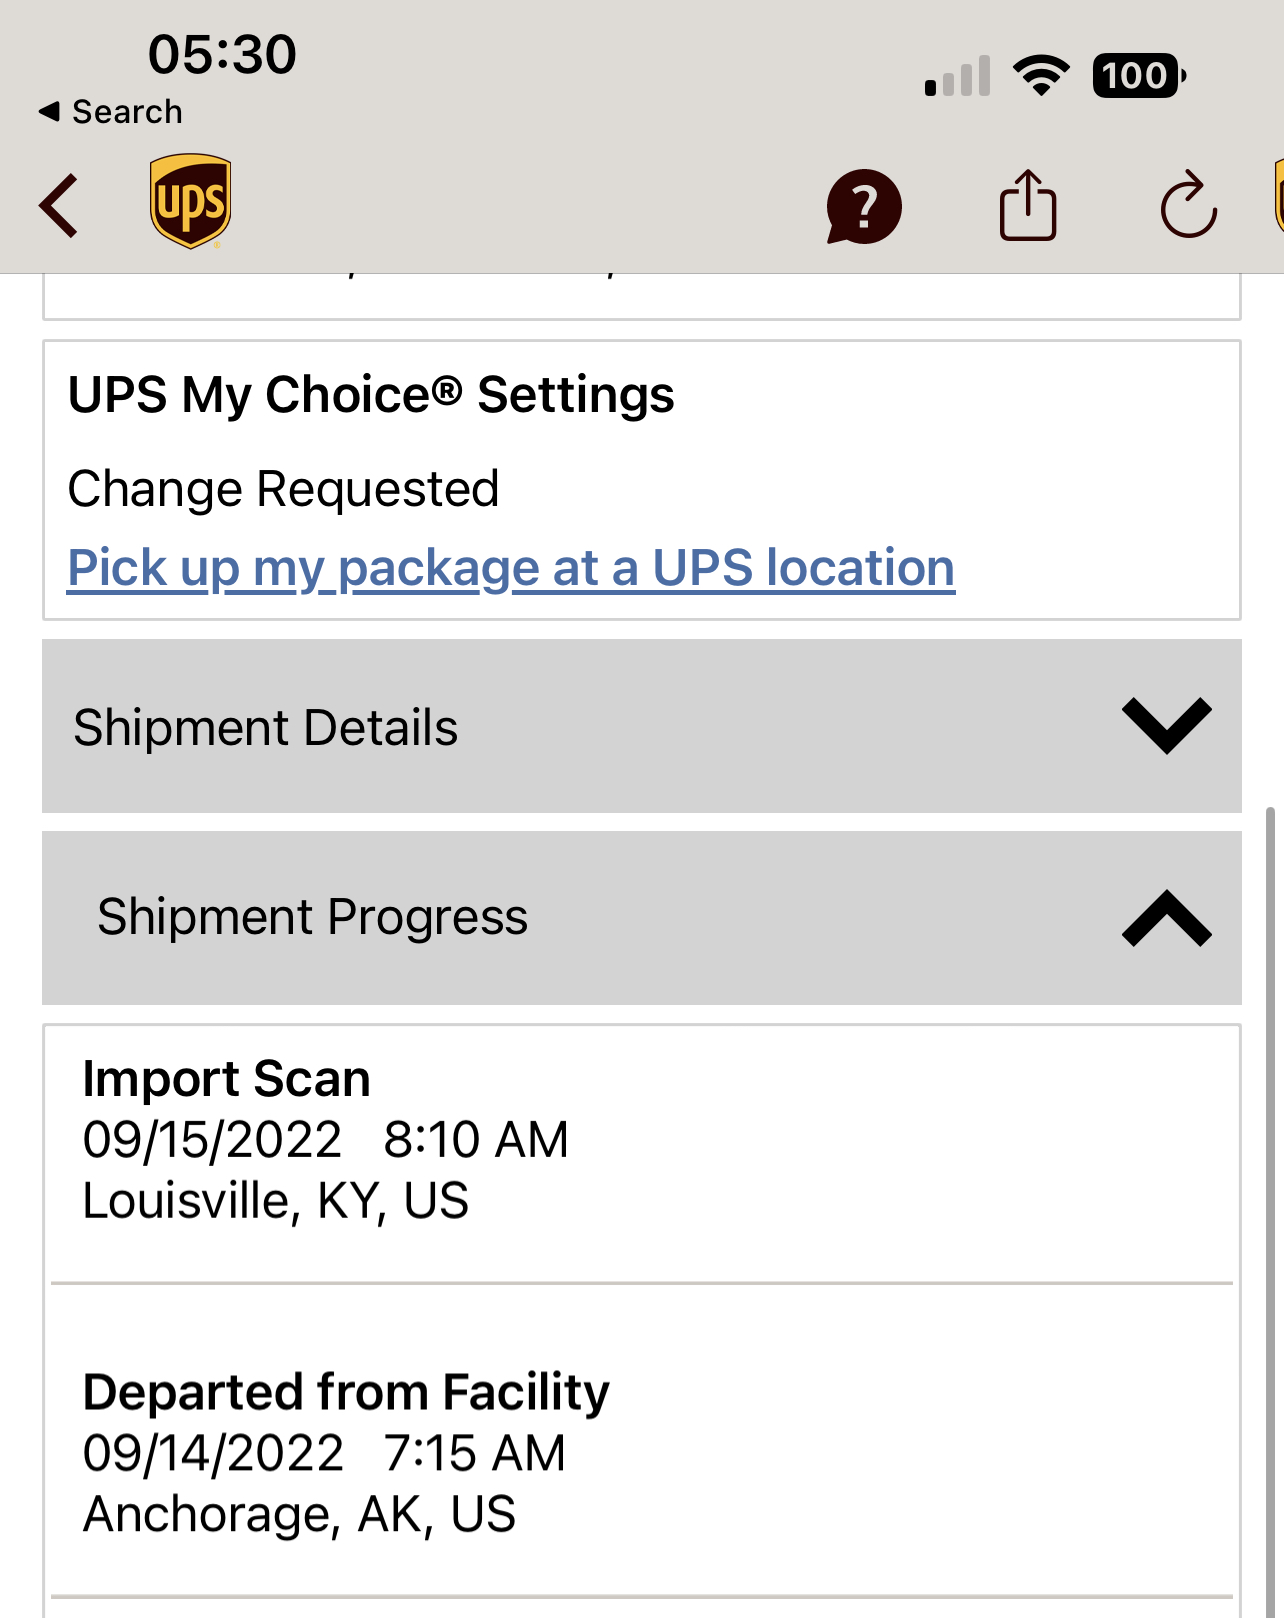
Task: Click the vertical scrollbar on the right
Action: tap(1270, 1200)
